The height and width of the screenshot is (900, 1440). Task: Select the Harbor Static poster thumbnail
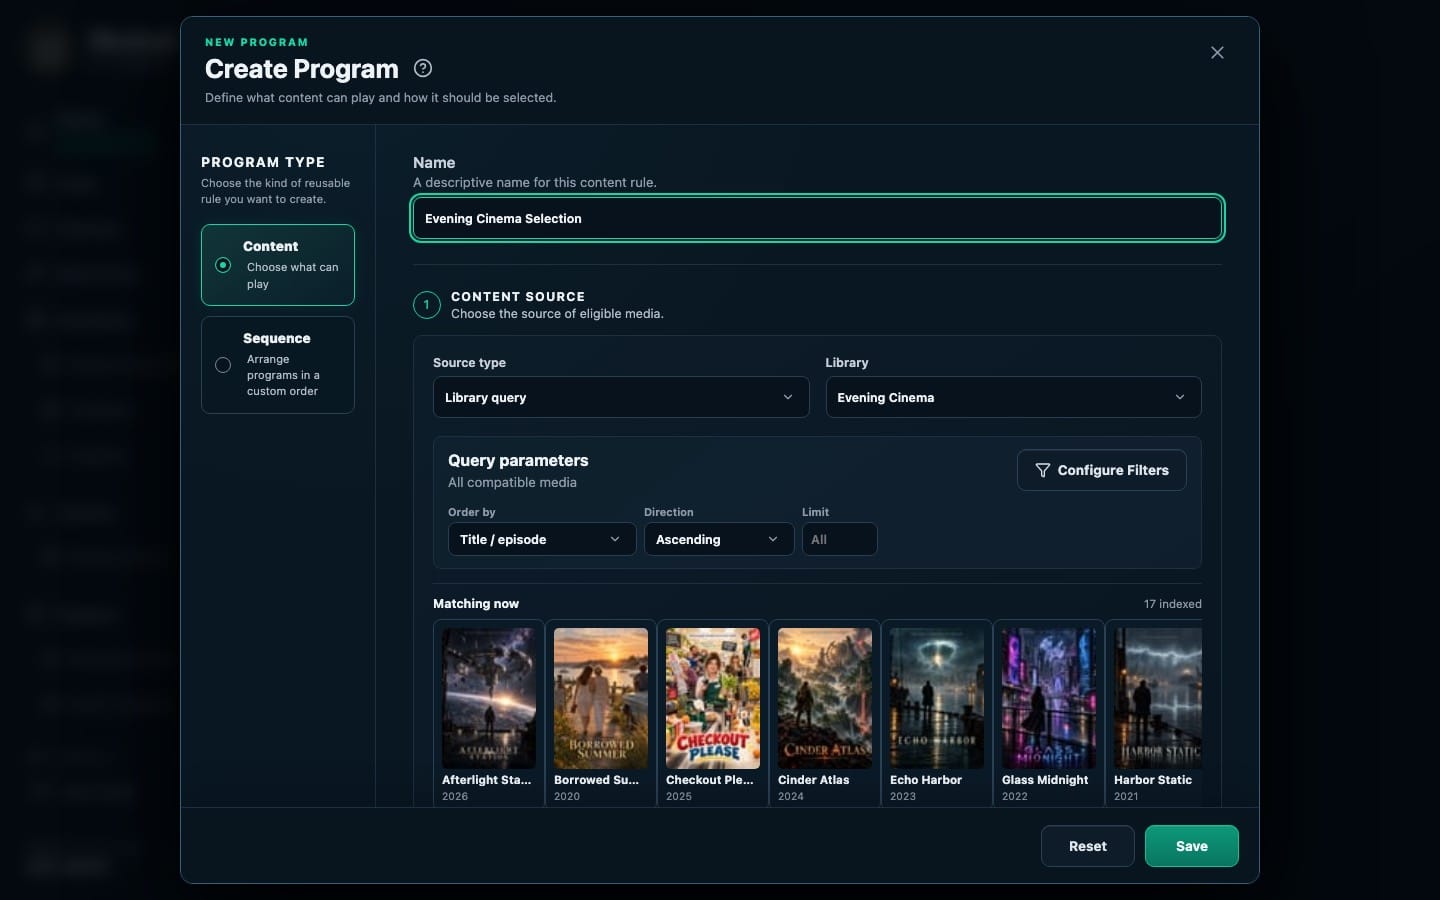pyautogui.click(x=1158, y=698)
